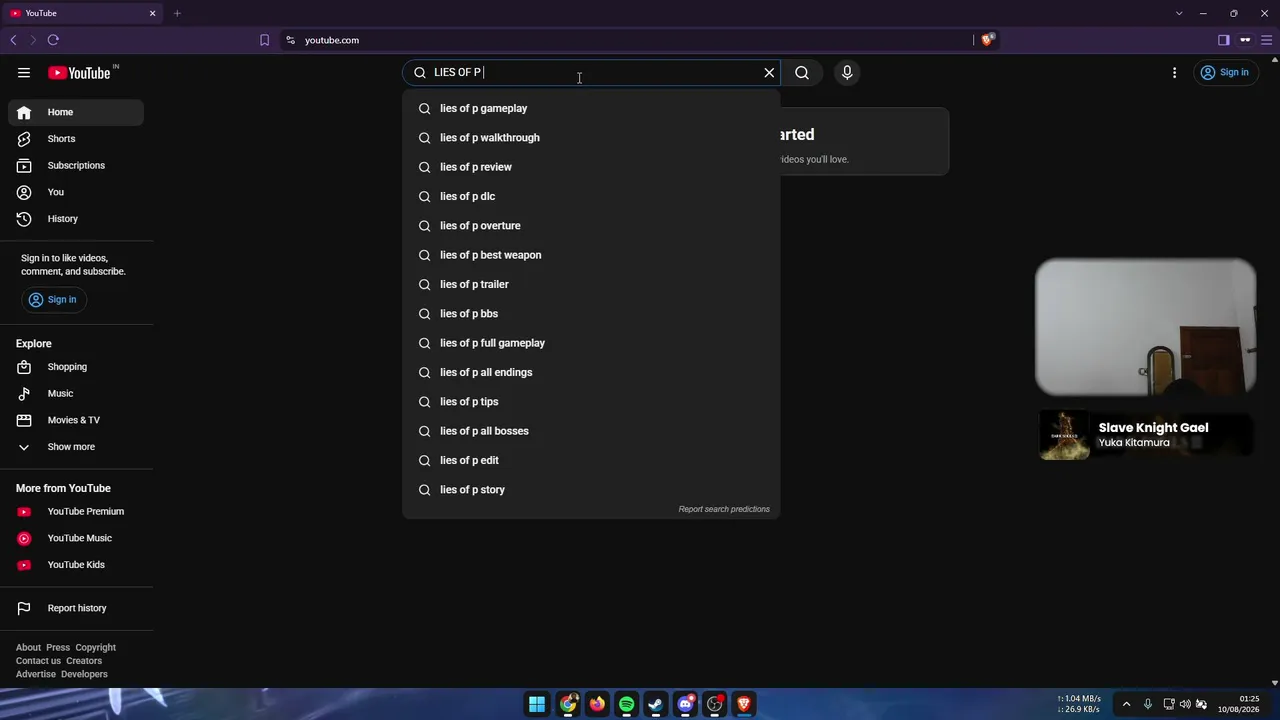Expand Show more in Explore
The image size is (1280, 720).
(x=76, y=447)
